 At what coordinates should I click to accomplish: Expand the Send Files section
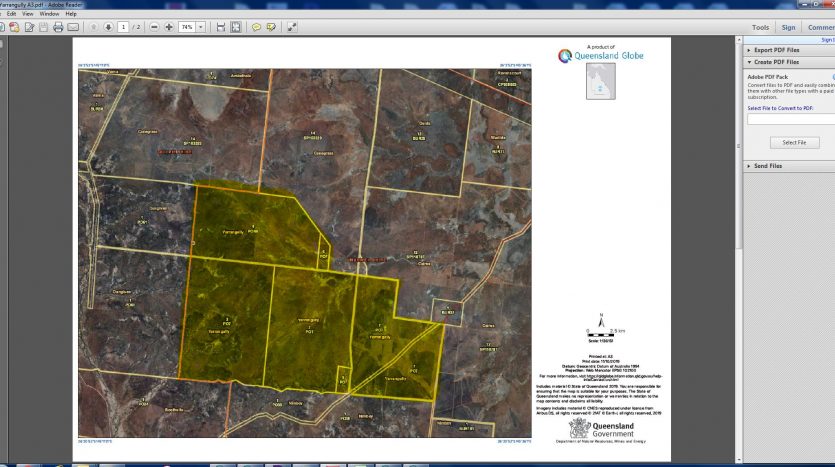point(768,165)
